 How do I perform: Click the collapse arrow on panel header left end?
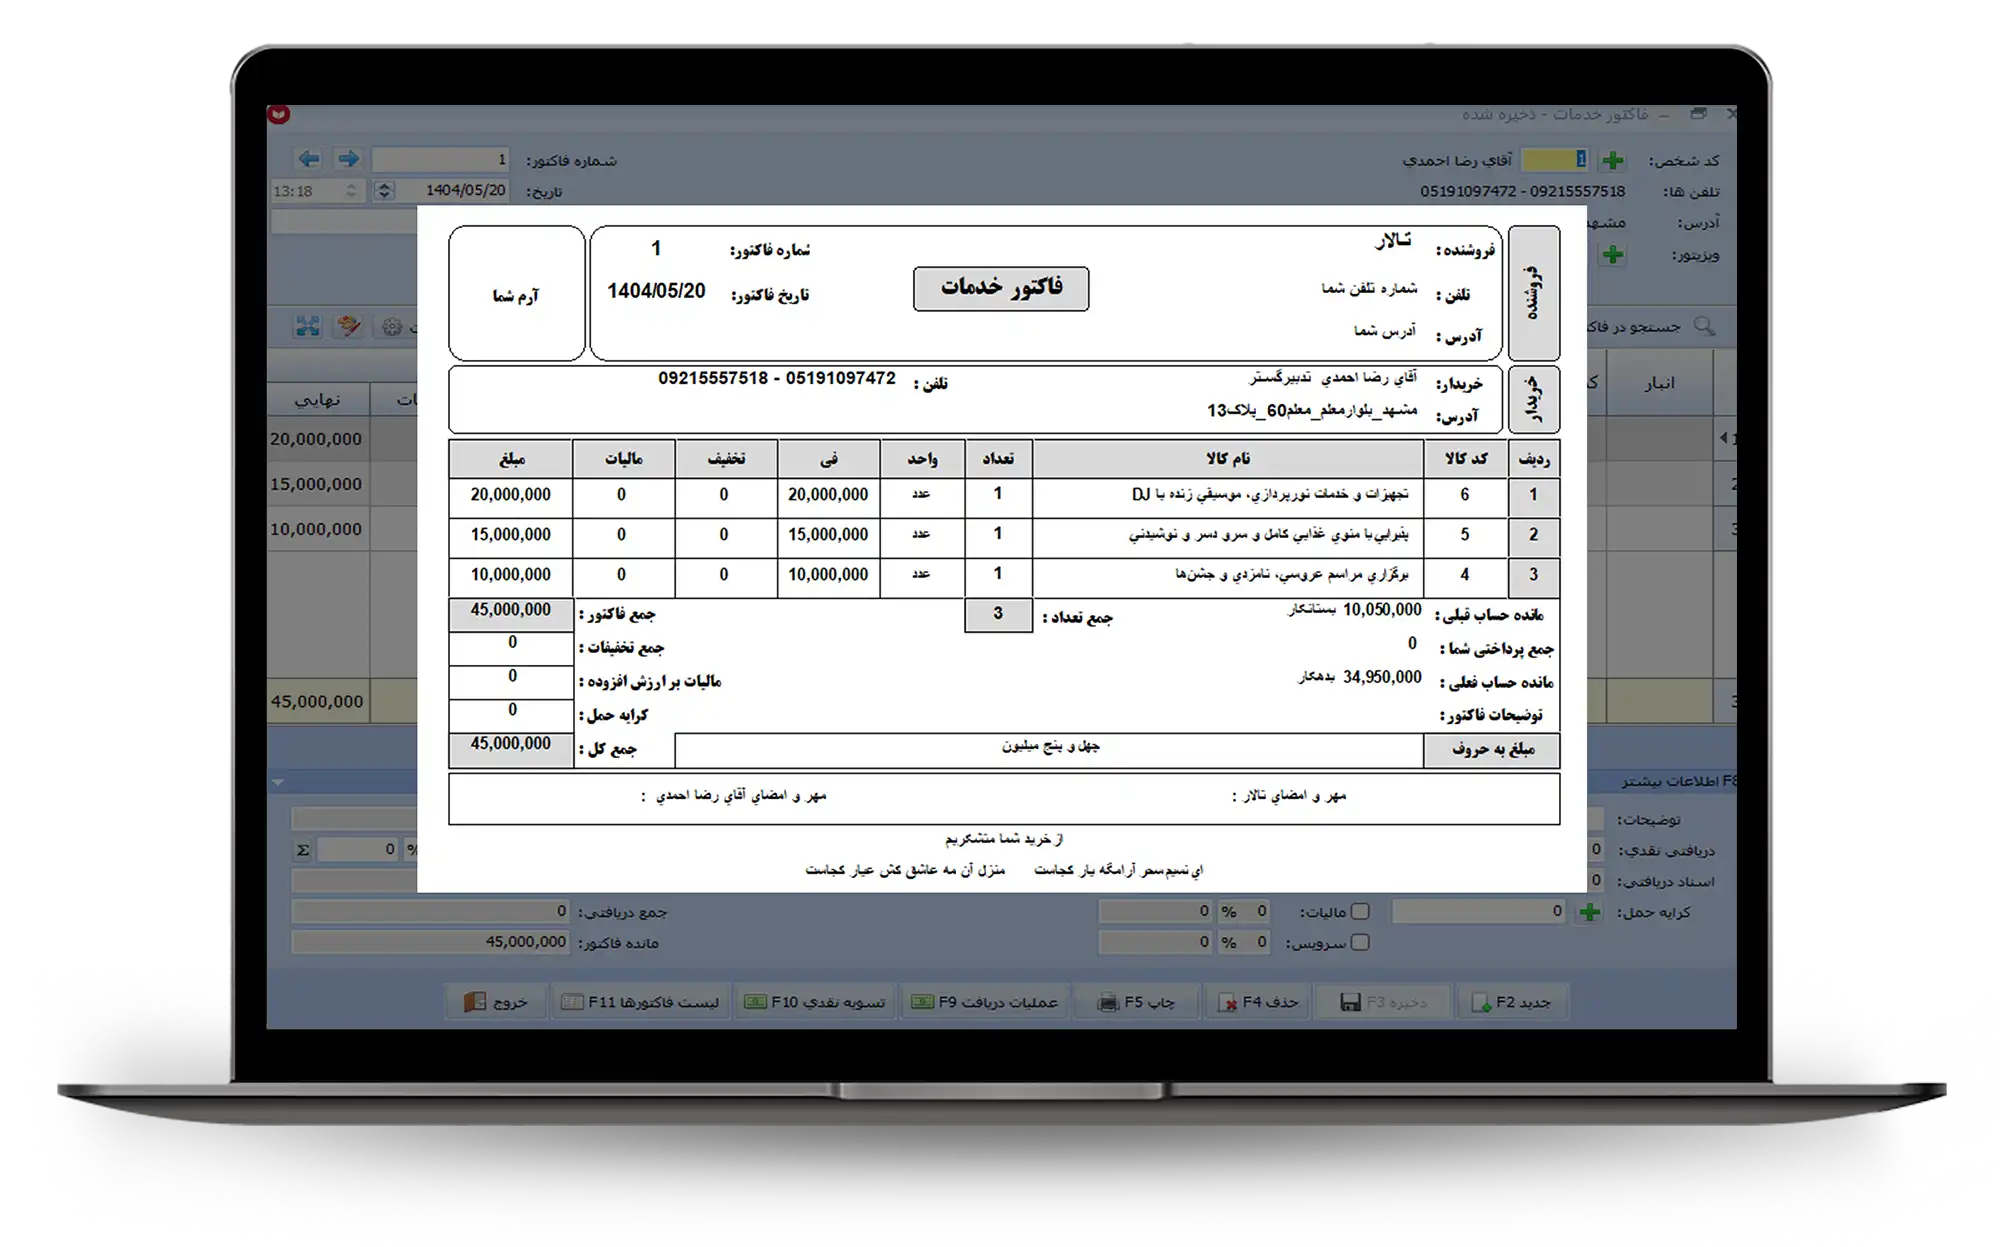[x=278, y=782]
